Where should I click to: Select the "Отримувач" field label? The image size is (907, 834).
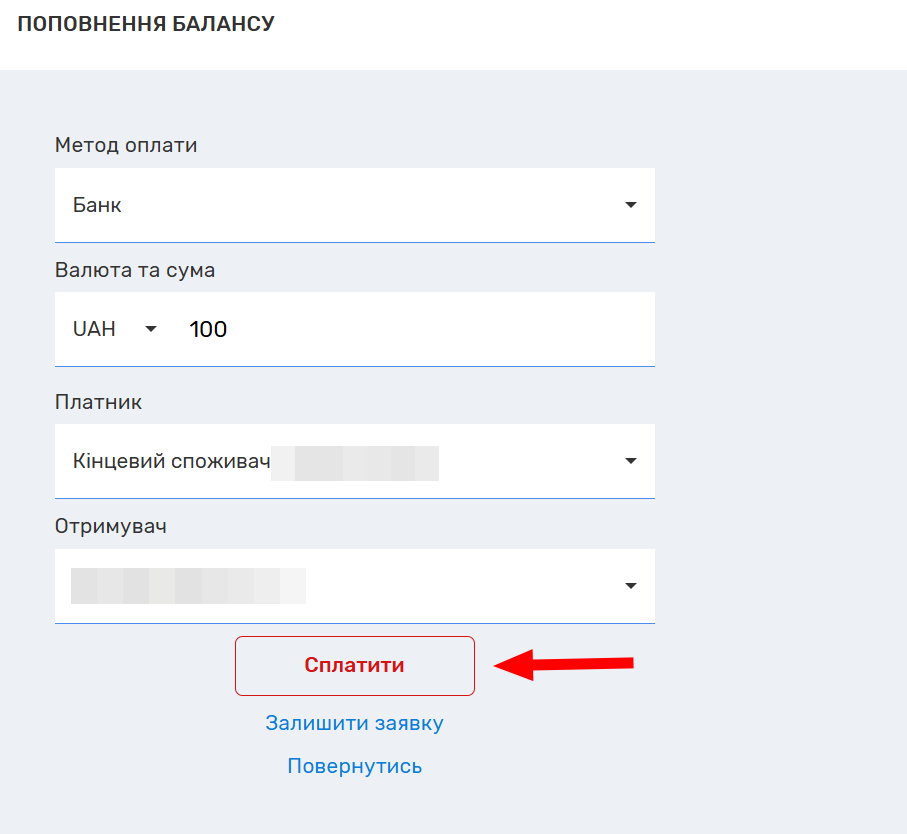click(x=111, y=526)
